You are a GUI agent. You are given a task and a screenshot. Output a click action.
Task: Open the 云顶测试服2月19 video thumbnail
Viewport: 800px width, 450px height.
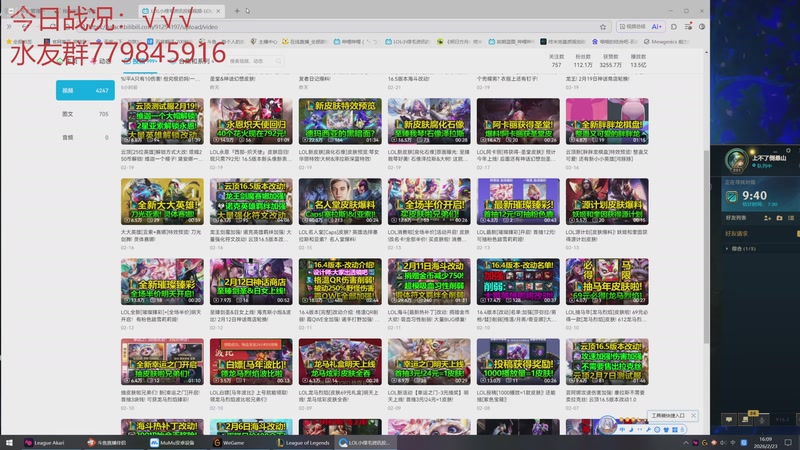pos(162,121)
